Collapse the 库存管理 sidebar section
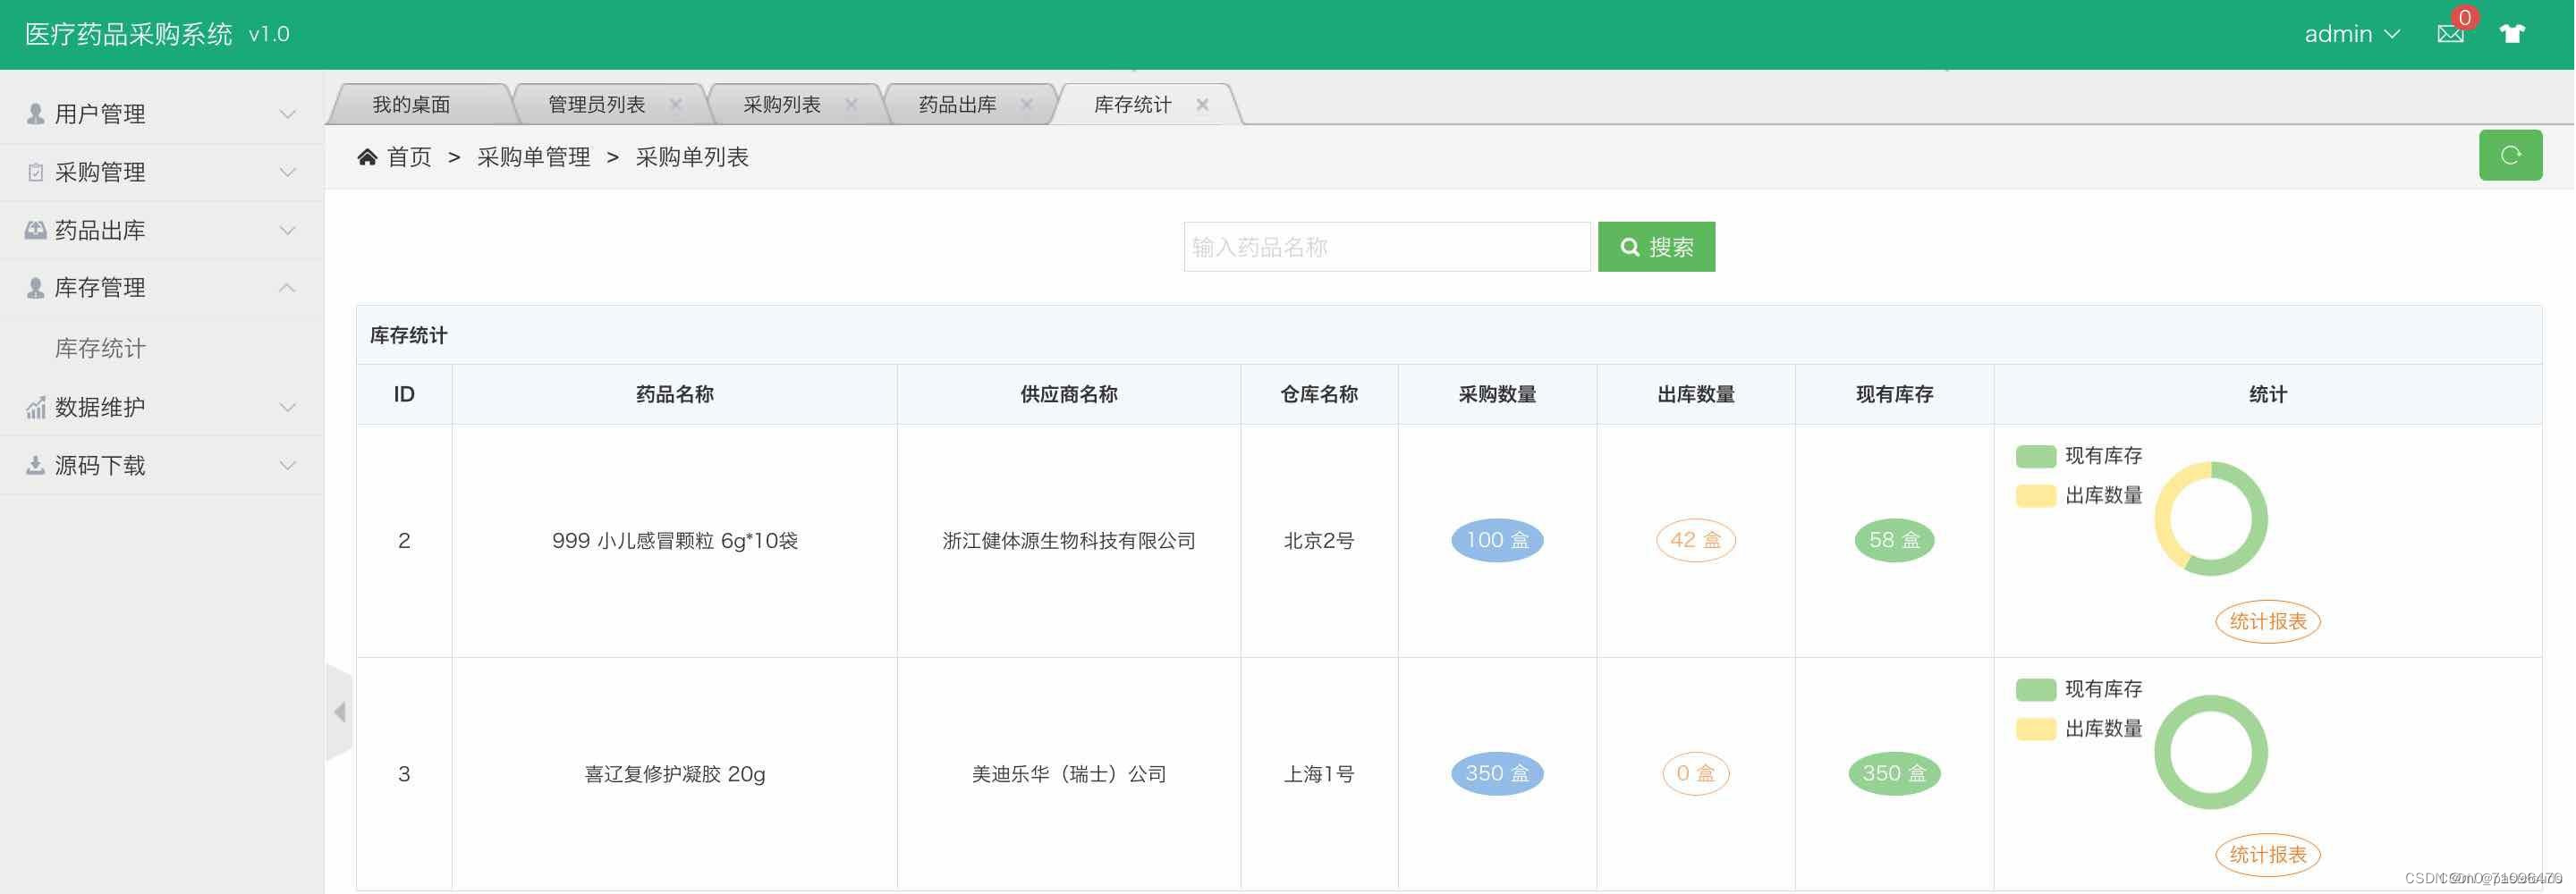2576x894 pixels. click(289, 287)
